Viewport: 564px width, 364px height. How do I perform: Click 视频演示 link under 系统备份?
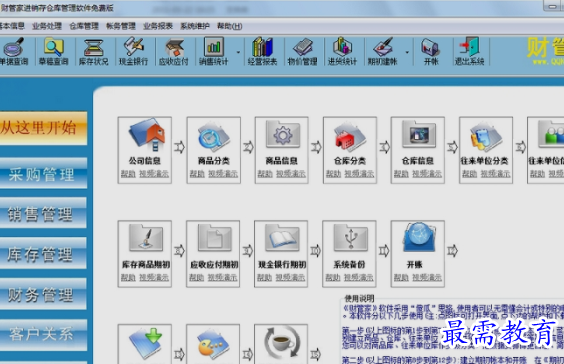(359, 277)
